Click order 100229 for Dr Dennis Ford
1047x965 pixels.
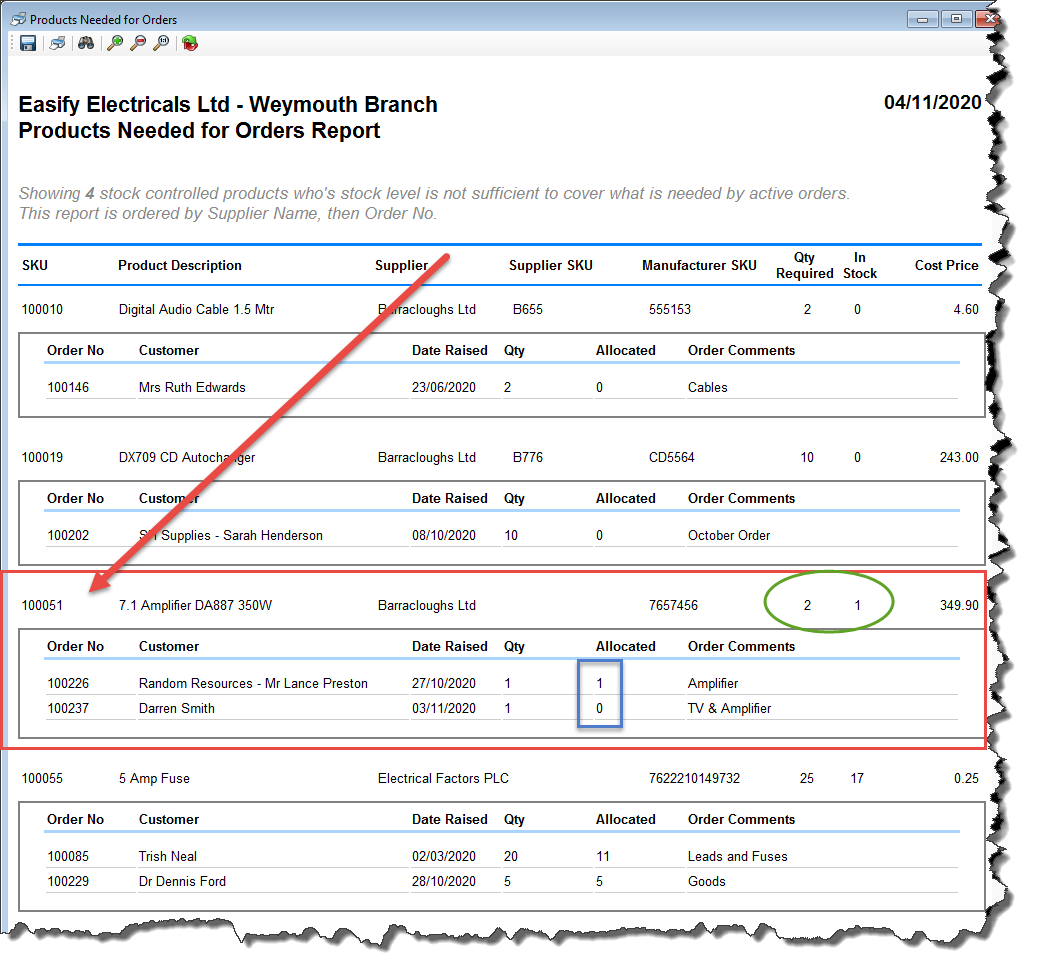click(x=68, y=881)
